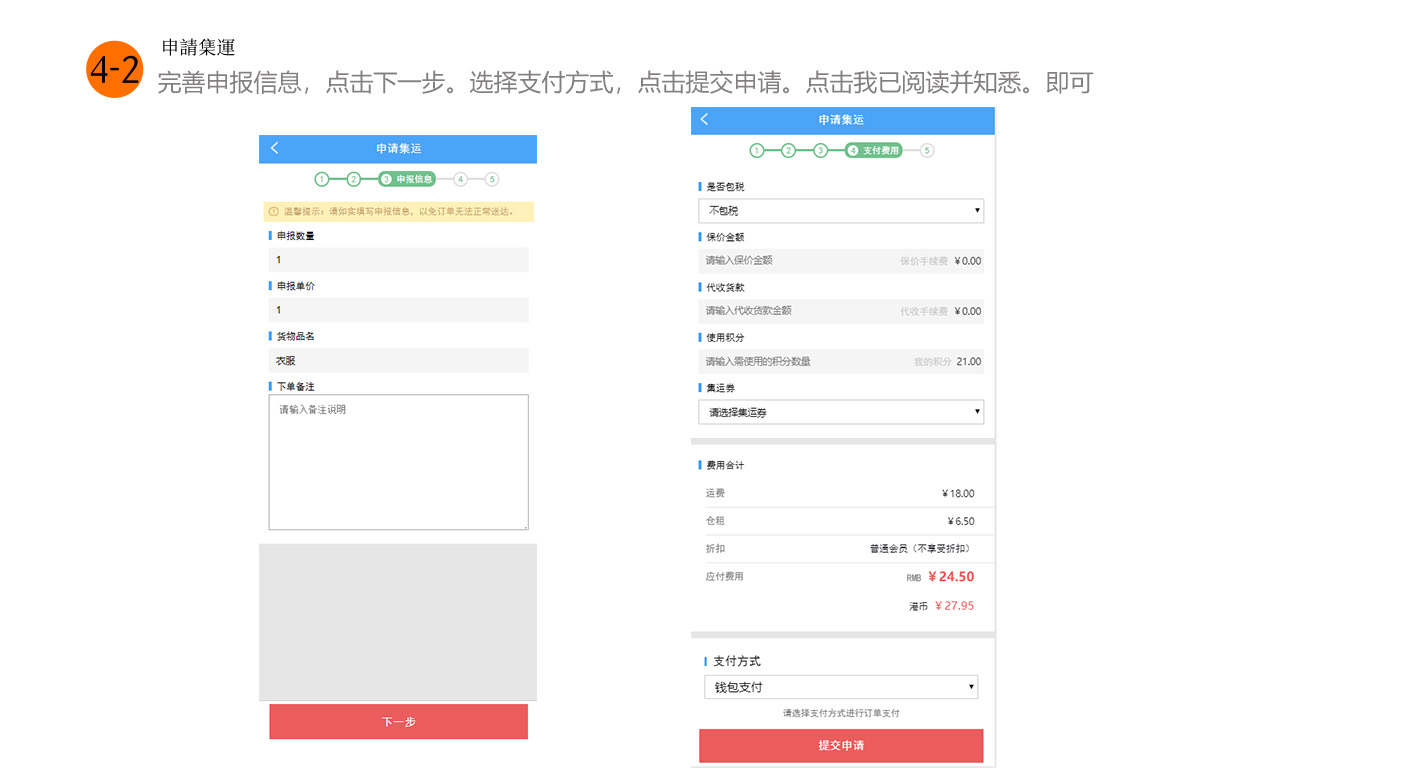Image resolution: width=1417 pixels, height=768 pixels.
Task: Select step 5 circle in left progress bar
Action: point(492,179)
